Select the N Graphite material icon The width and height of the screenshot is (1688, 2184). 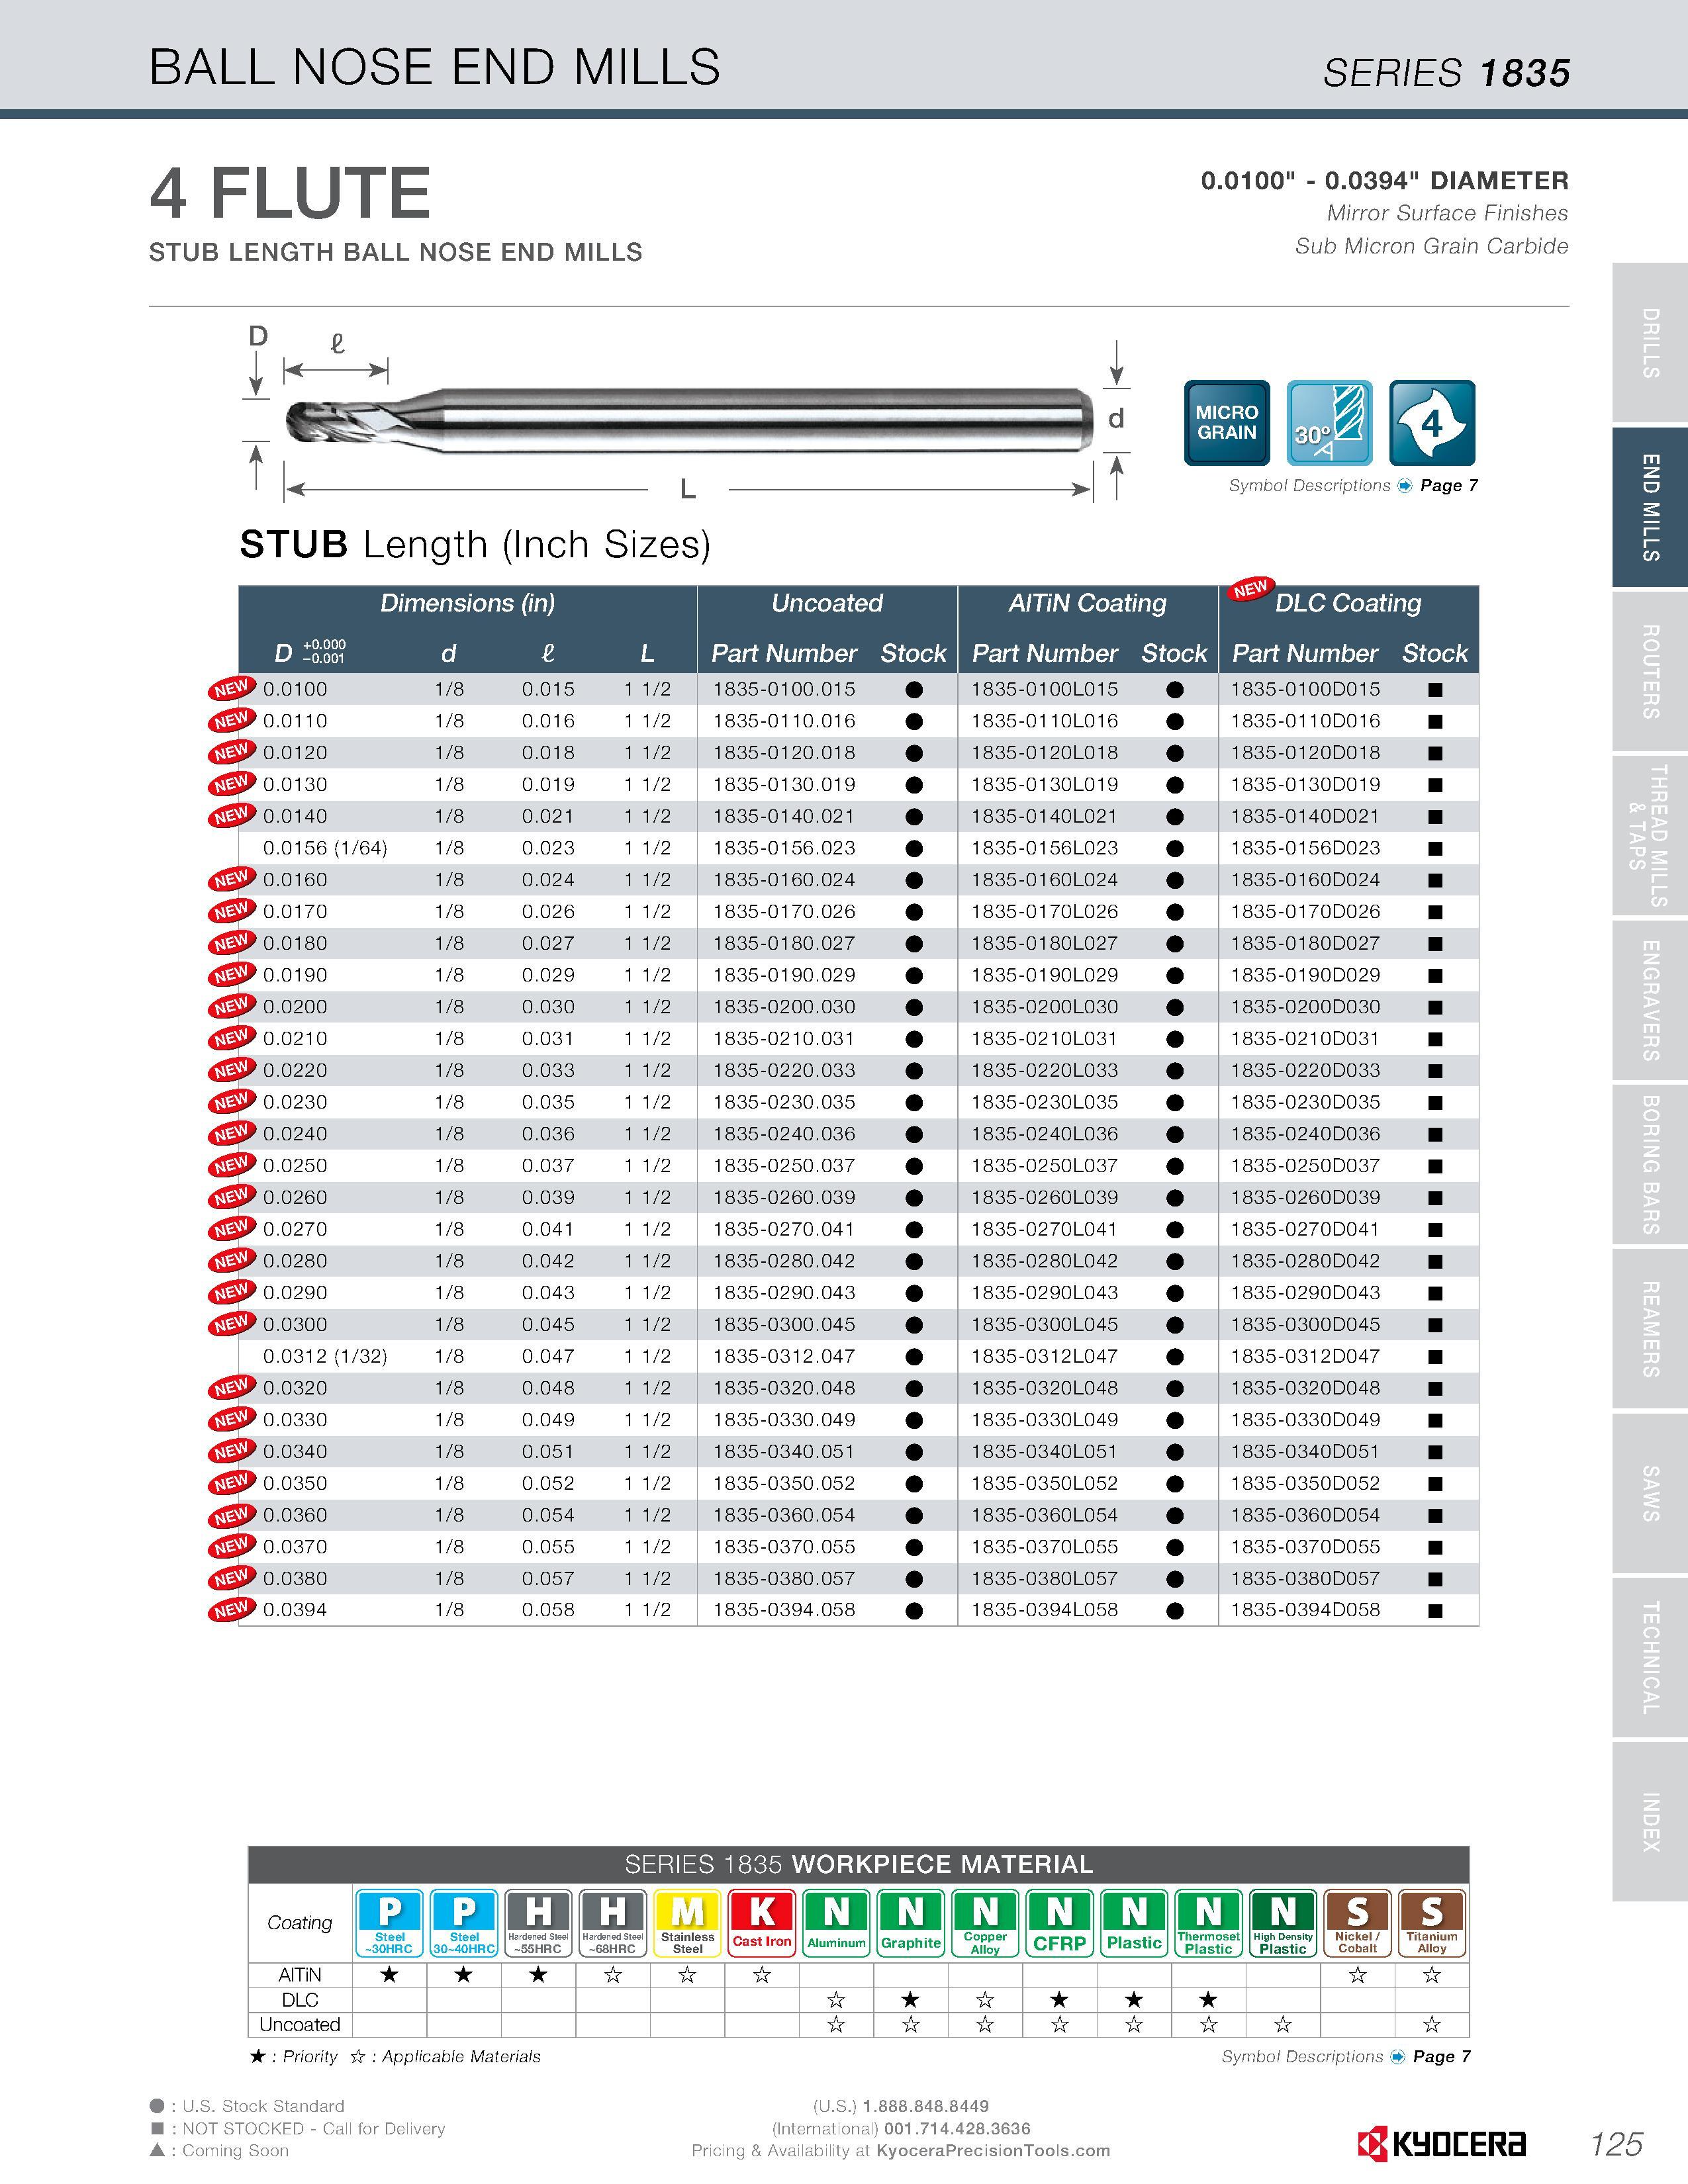click(910, 1923)
